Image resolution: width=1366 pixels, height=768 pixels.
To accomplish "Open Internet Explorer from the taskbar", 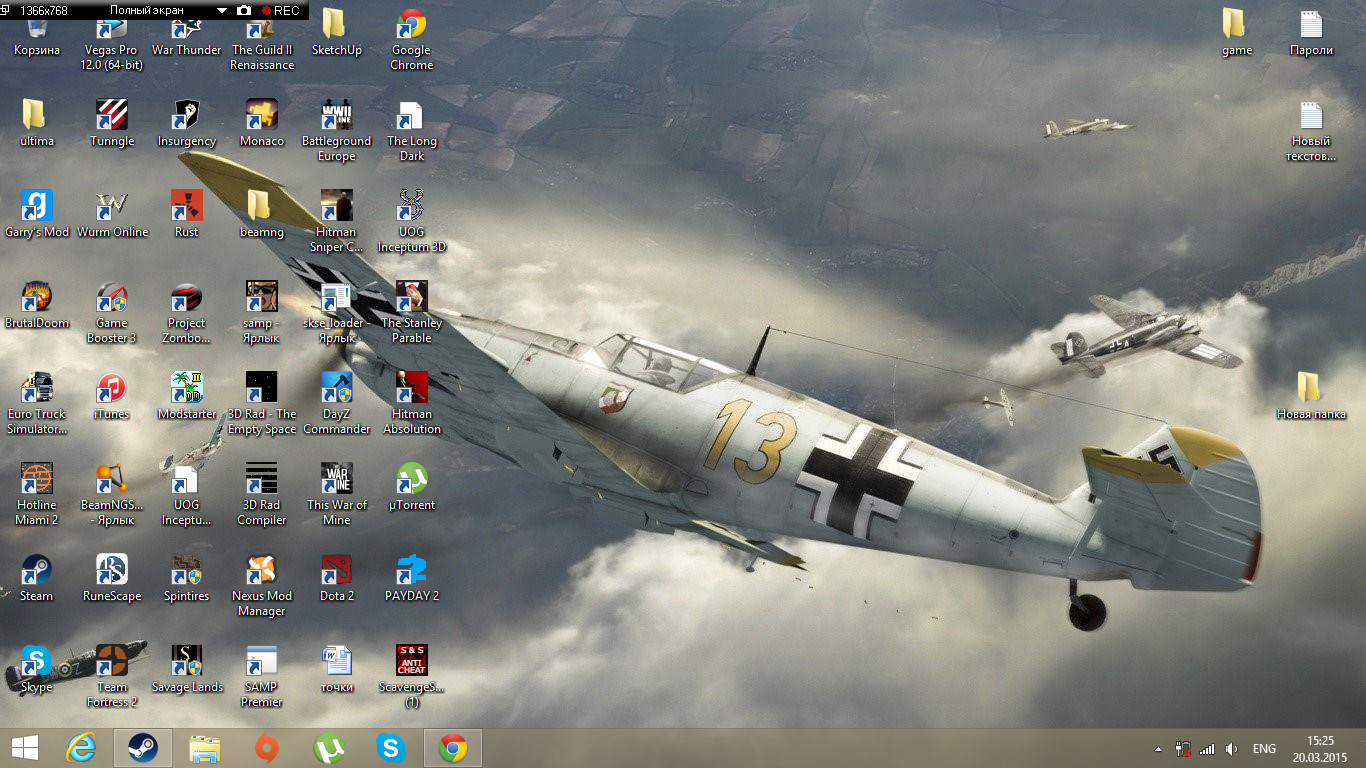I will (81, 748).
